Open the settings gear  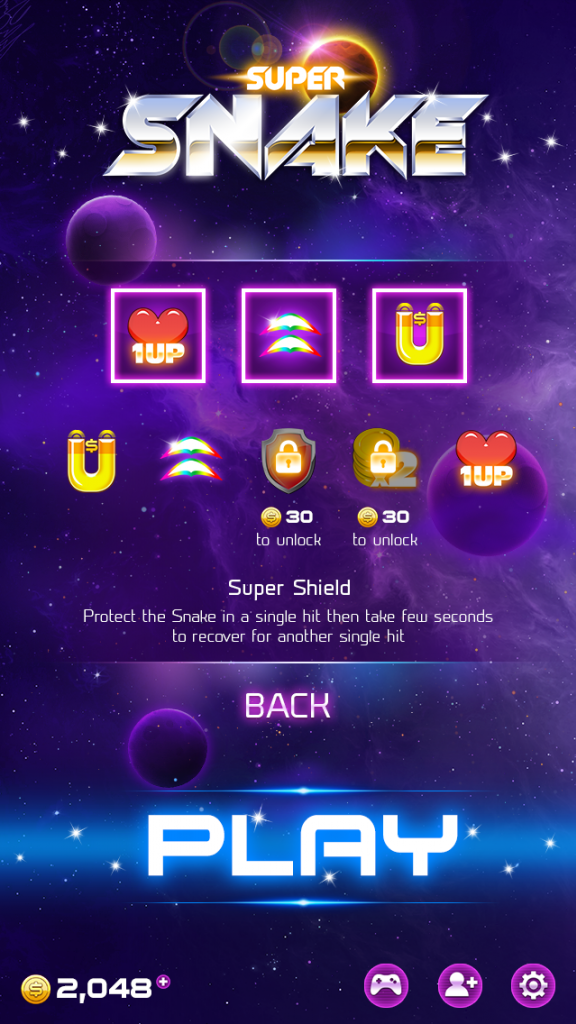pos(533,985)
